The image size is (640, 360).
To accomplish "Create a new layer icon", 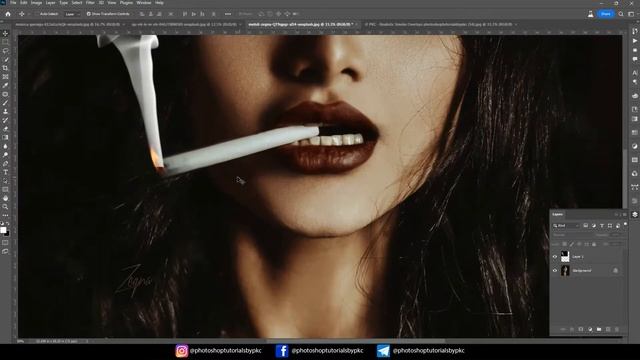I will point(608,329).
